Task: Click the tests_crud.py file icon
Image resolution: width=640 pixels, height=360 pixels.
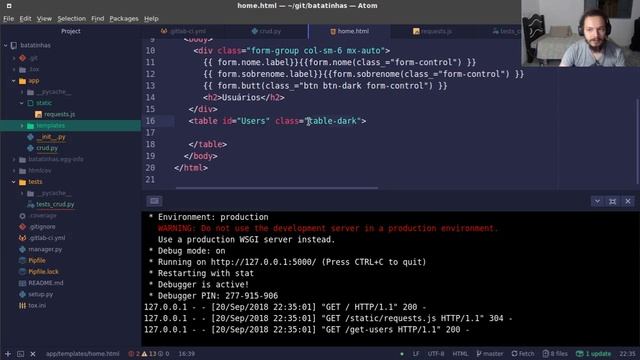Action: point(31,204)
